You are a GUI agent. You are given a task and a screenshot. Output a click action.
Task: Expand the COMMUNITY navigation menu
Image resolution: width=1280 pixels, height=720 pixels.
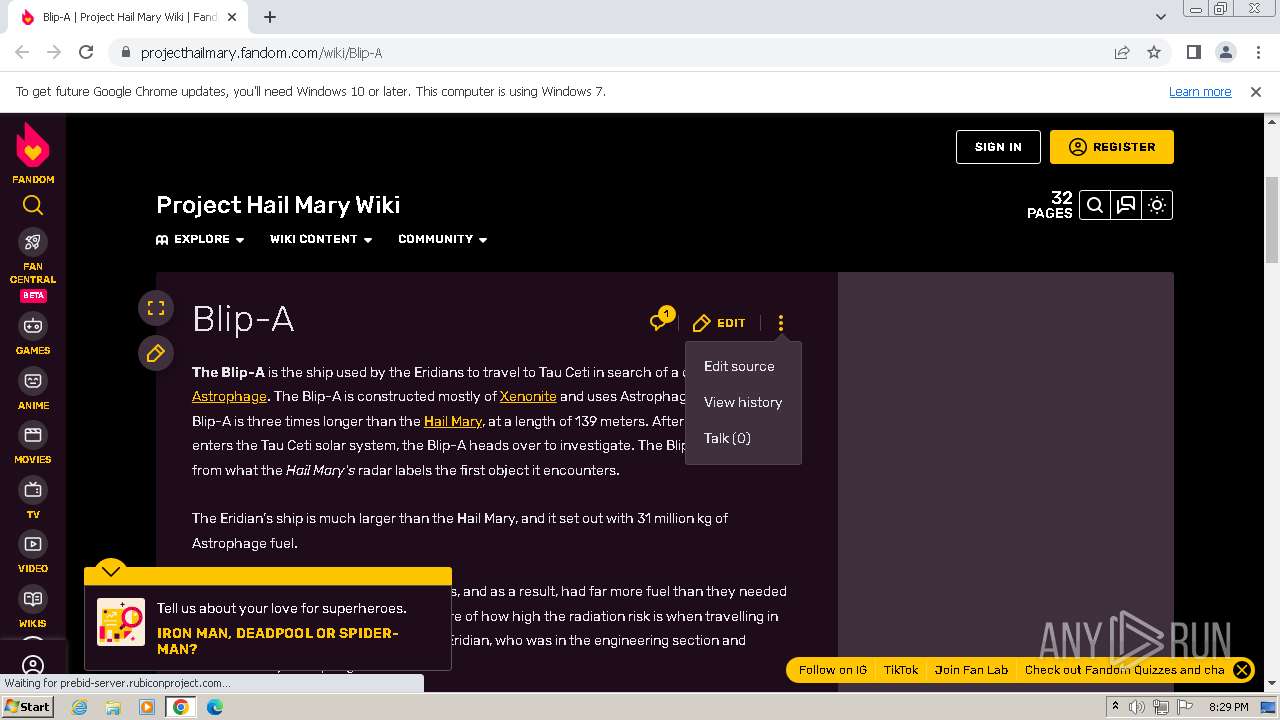click(x=443, y=239)
